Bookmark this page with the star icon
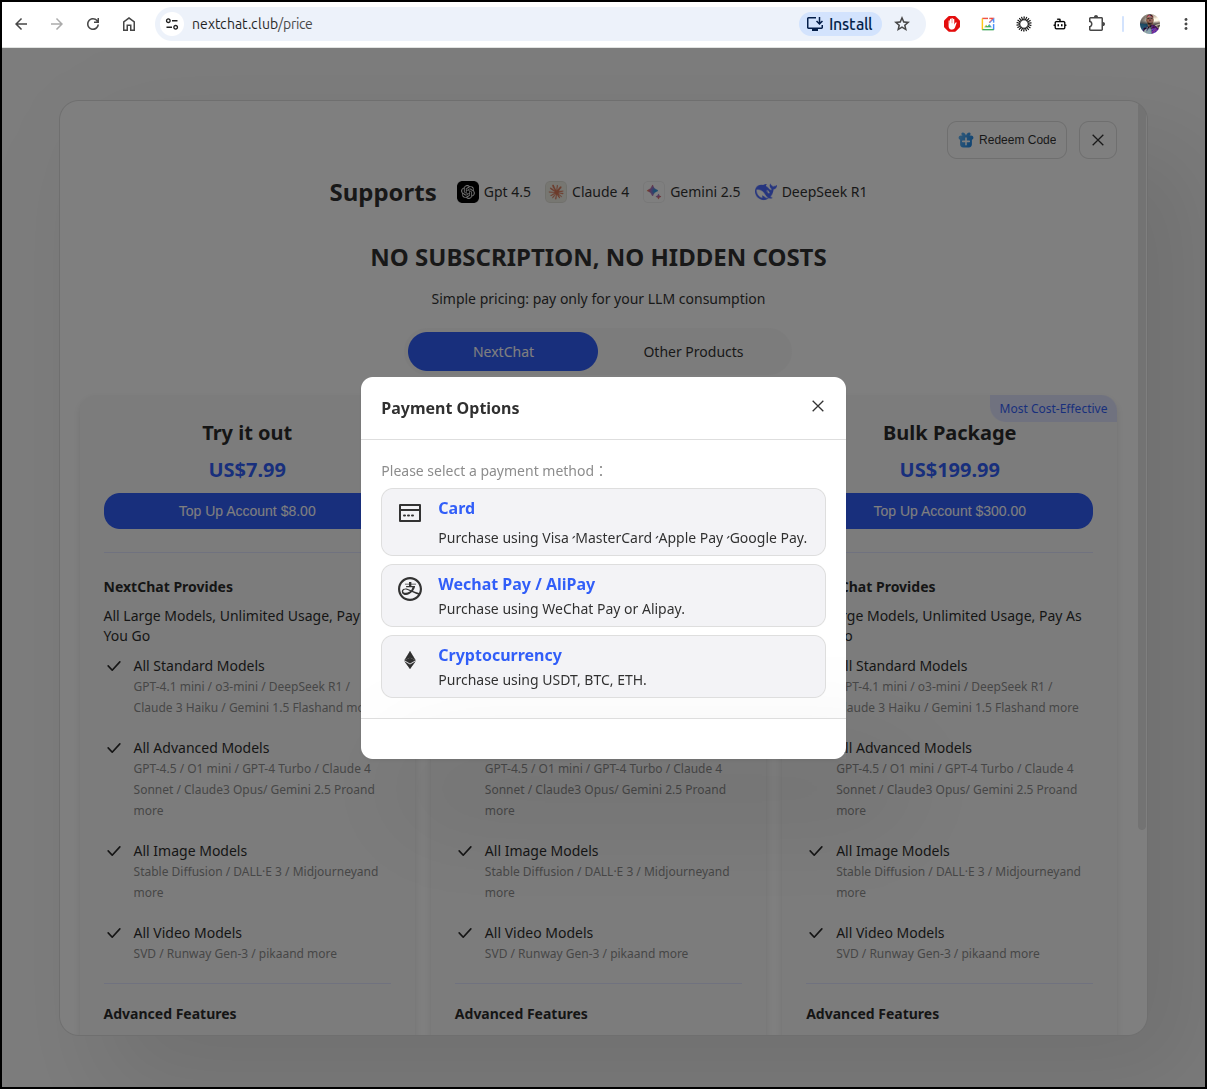The height and width of the screenshot is (1089, 1207). pyautogui.click(x=902, y=24)
